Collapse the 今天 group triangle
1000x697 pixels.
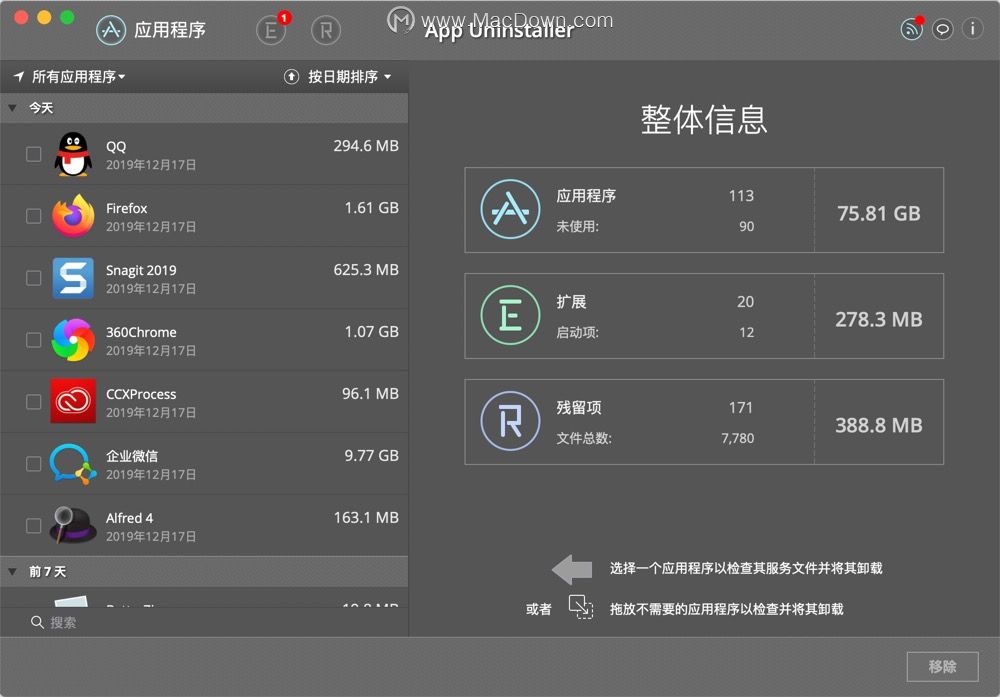tap(12, 108)
